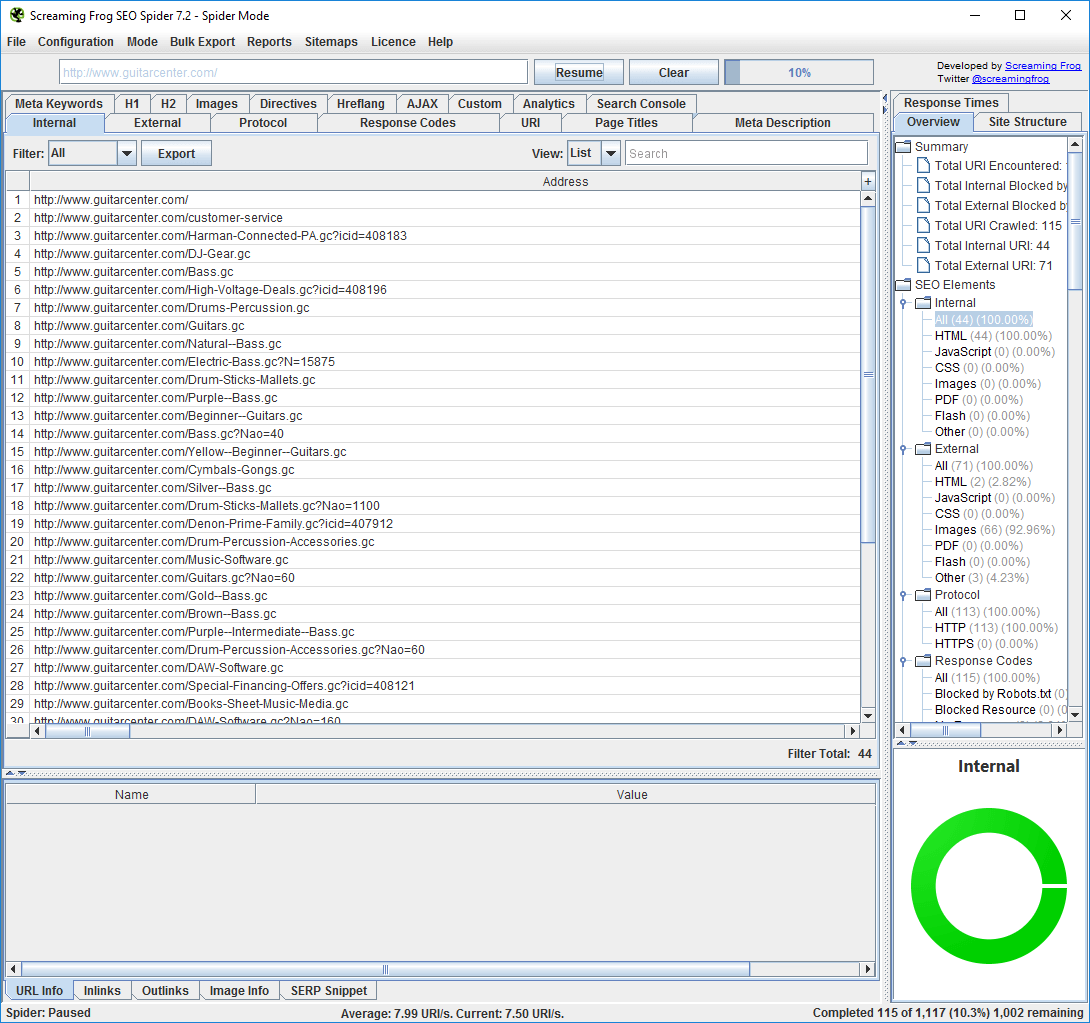Switch to the Response Codes tab
Viewport: 1090px width, 1023px height.
pyautogui.click(x=408, y=123)
